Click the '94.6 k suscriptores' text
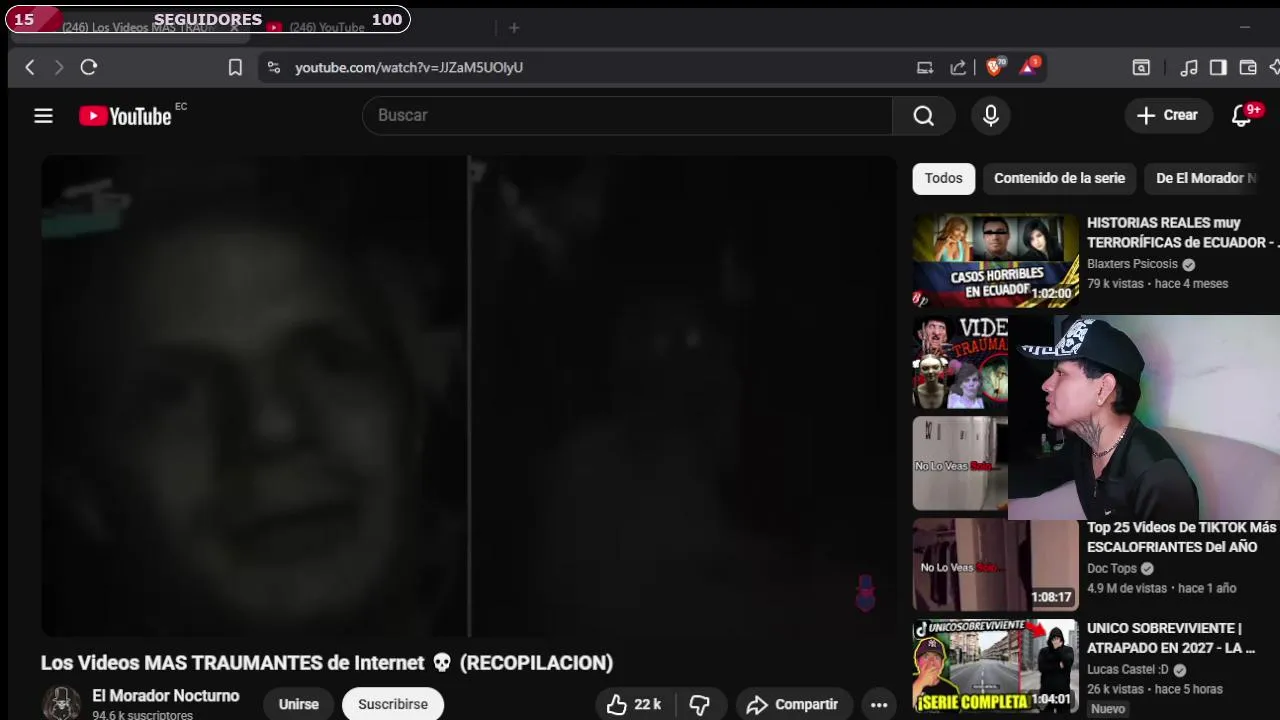 (x=143, y=715)
